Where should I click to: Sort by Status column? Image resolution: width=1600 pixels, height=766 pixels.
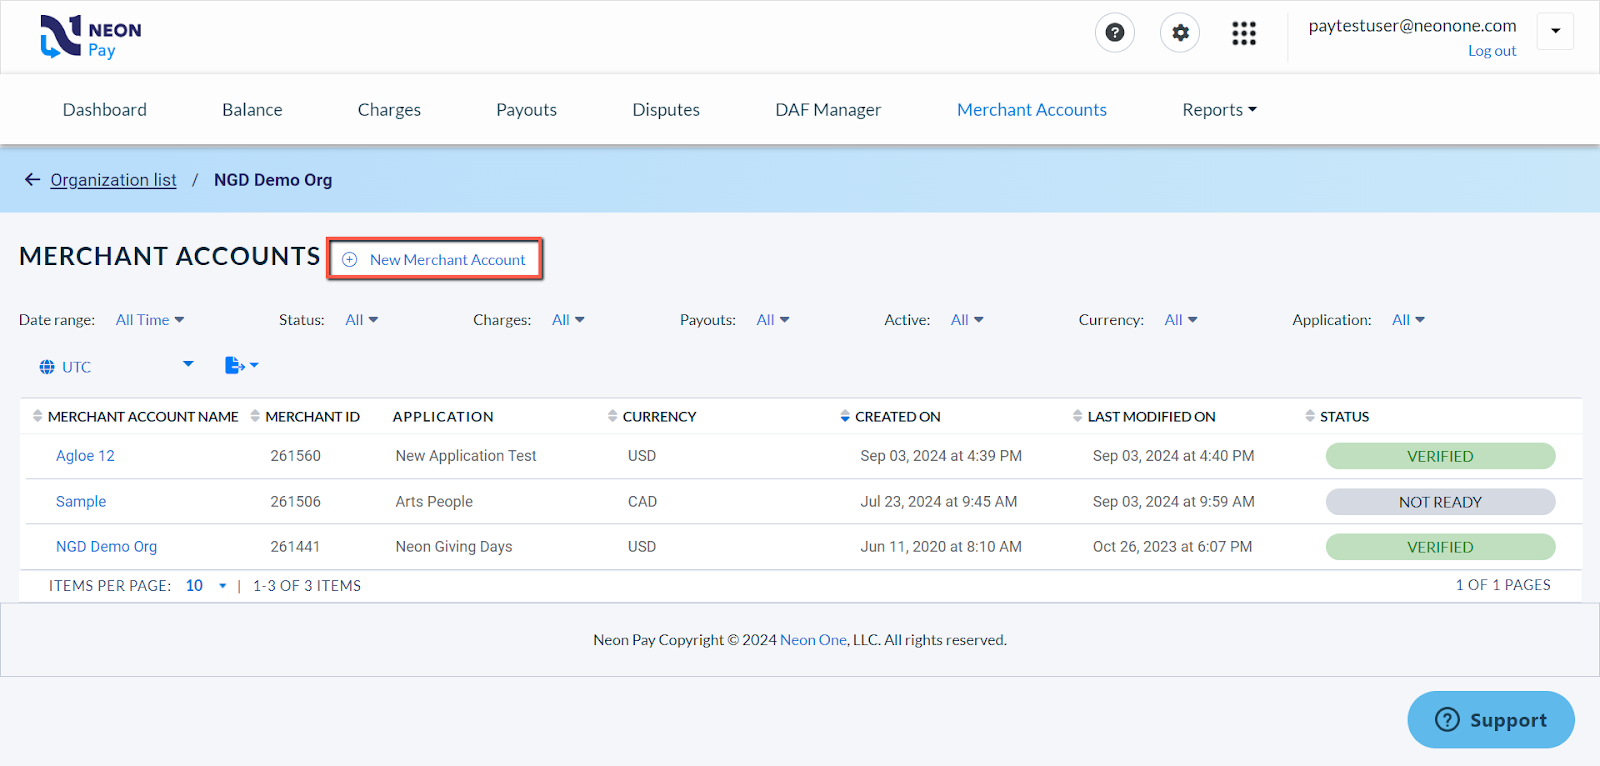click(x=1337, y=416)
